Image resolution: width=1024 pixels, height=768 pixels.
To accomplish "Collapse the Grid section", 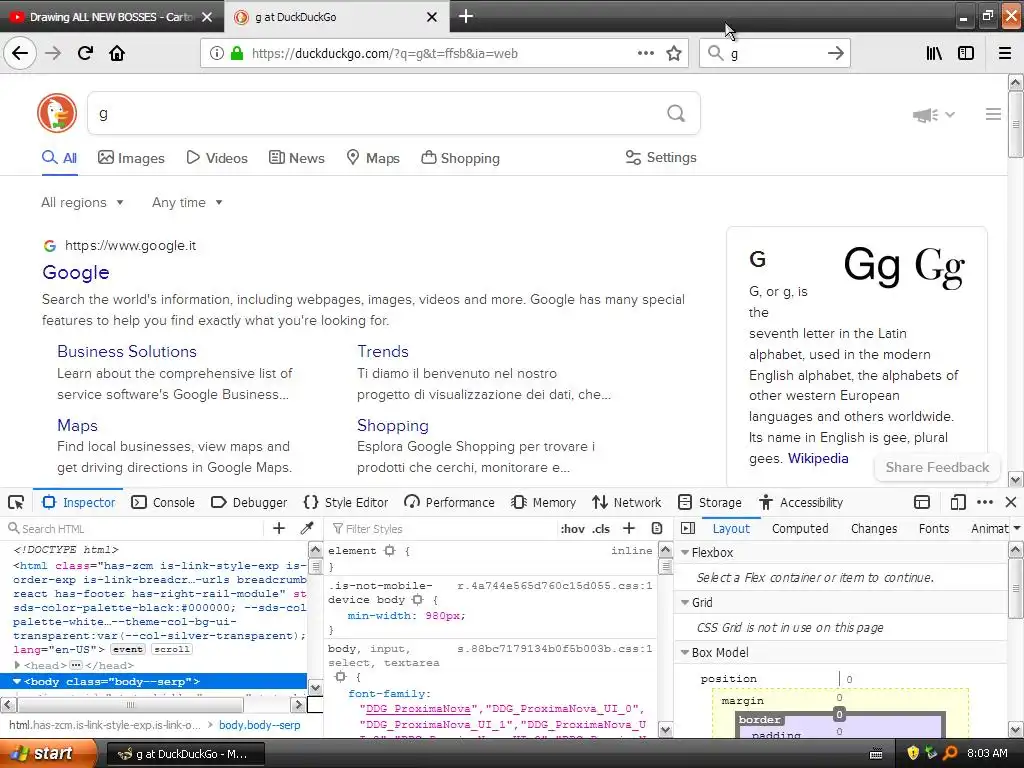I will point(685,602).
